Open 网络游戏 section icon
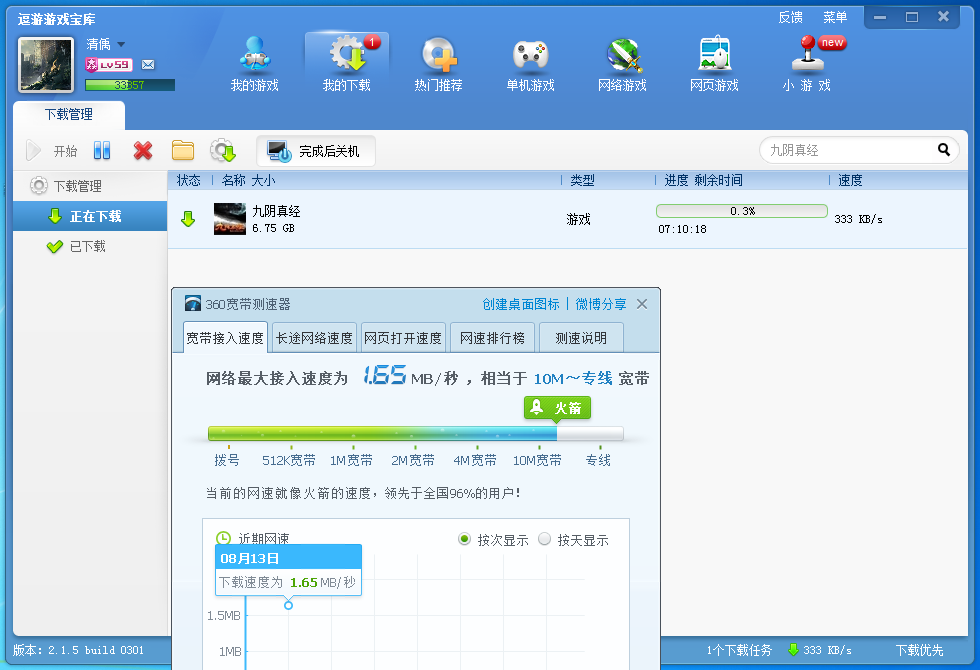The image size is (980, 670). 623,55
